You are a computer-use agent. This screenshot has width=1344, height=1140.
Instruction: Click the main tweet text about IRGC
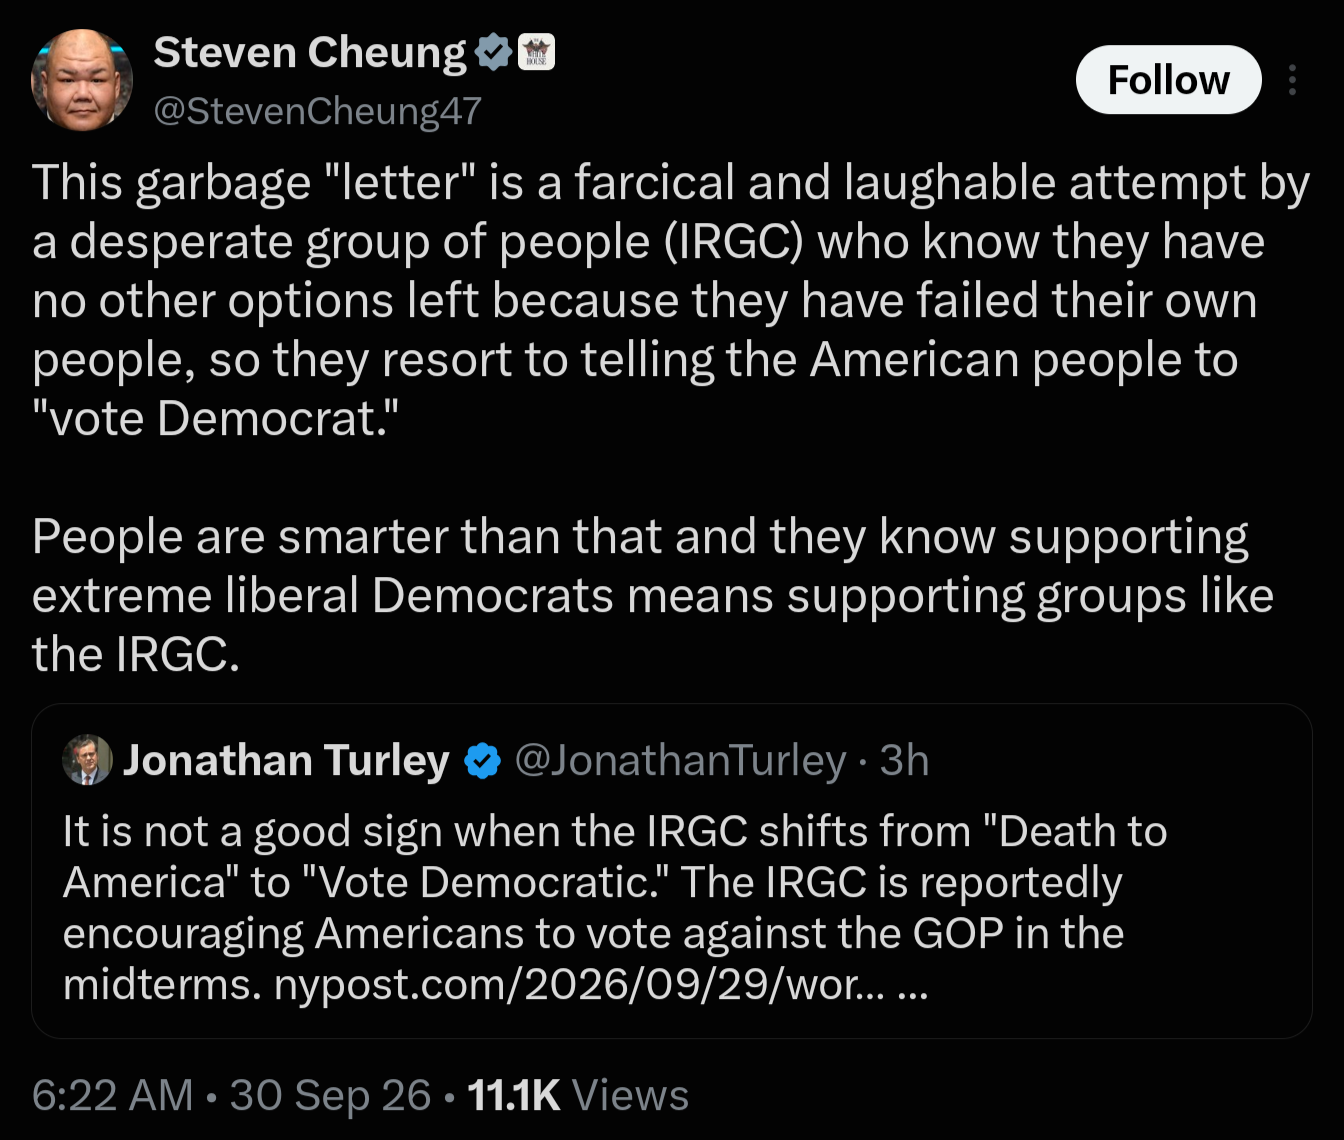pyautogui.click(x=670, y=300)
